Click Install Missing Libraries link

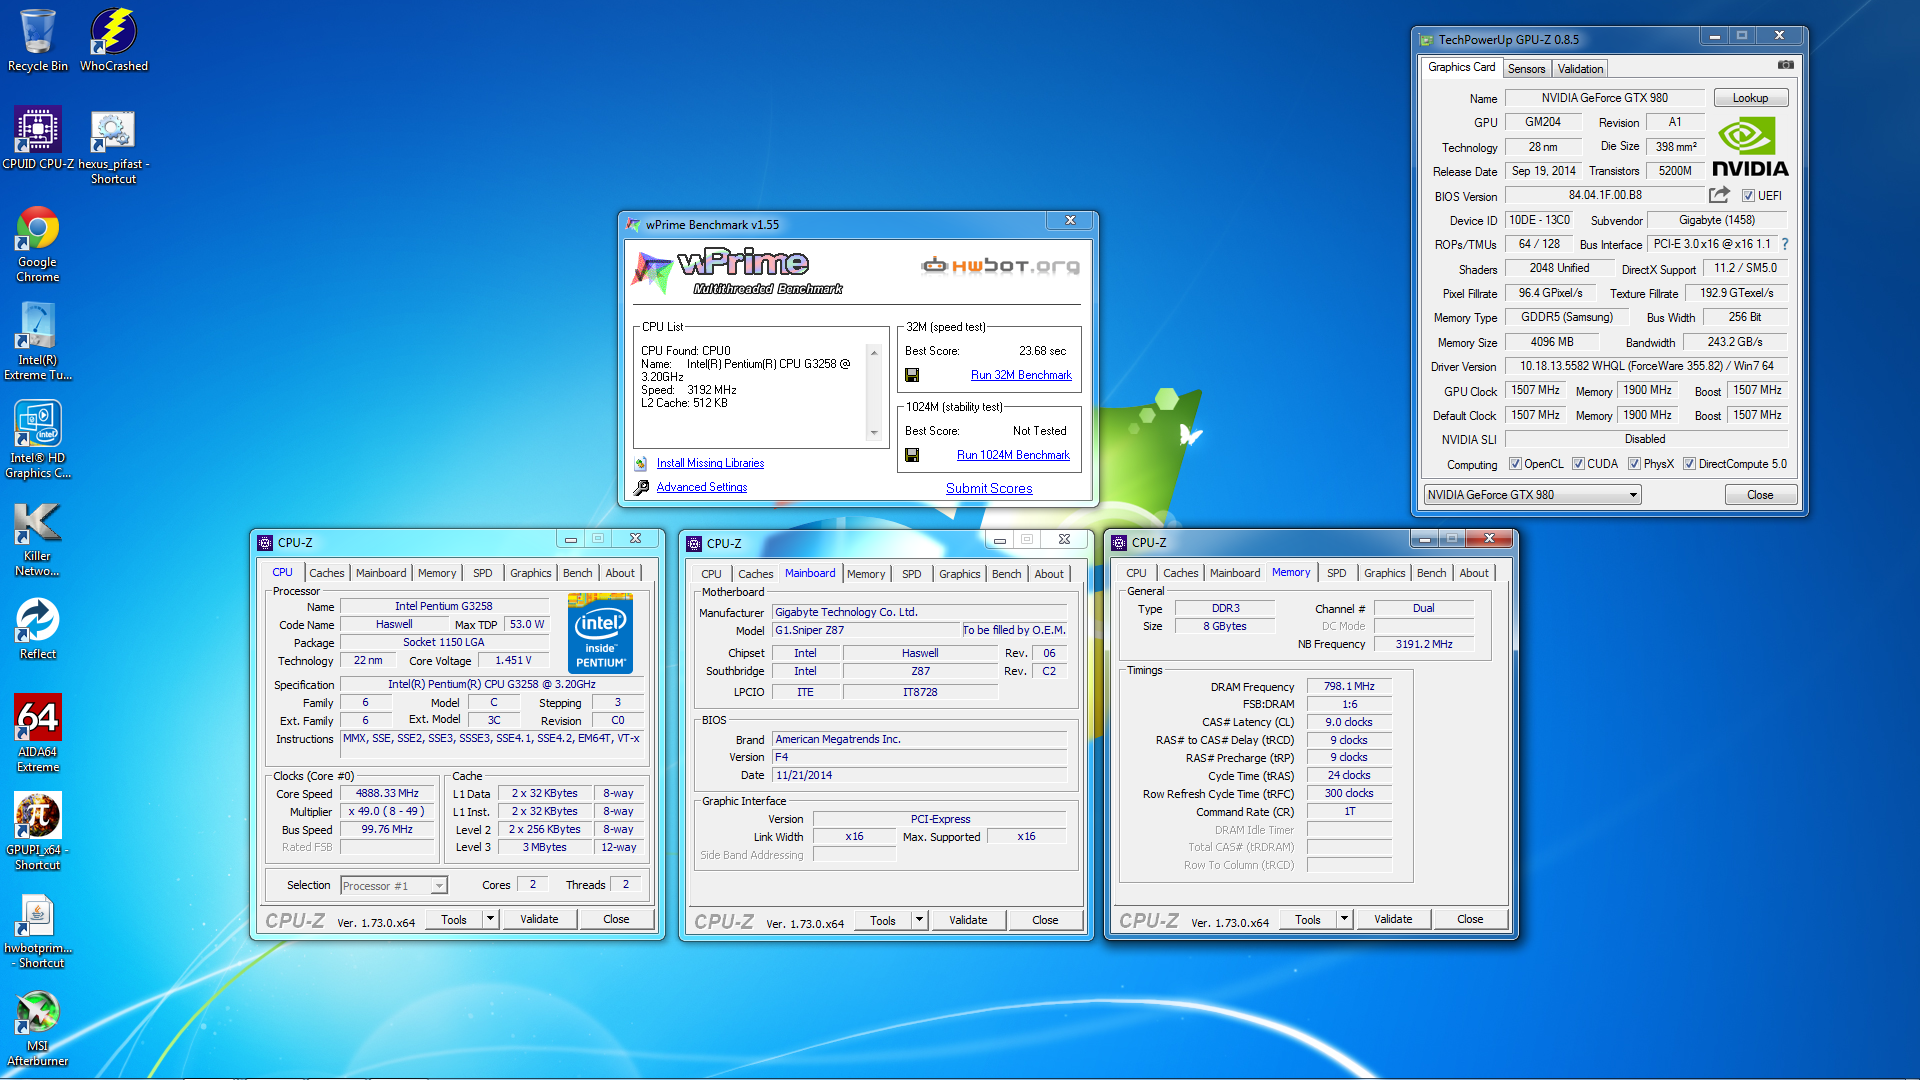click(x=710, y=463)
